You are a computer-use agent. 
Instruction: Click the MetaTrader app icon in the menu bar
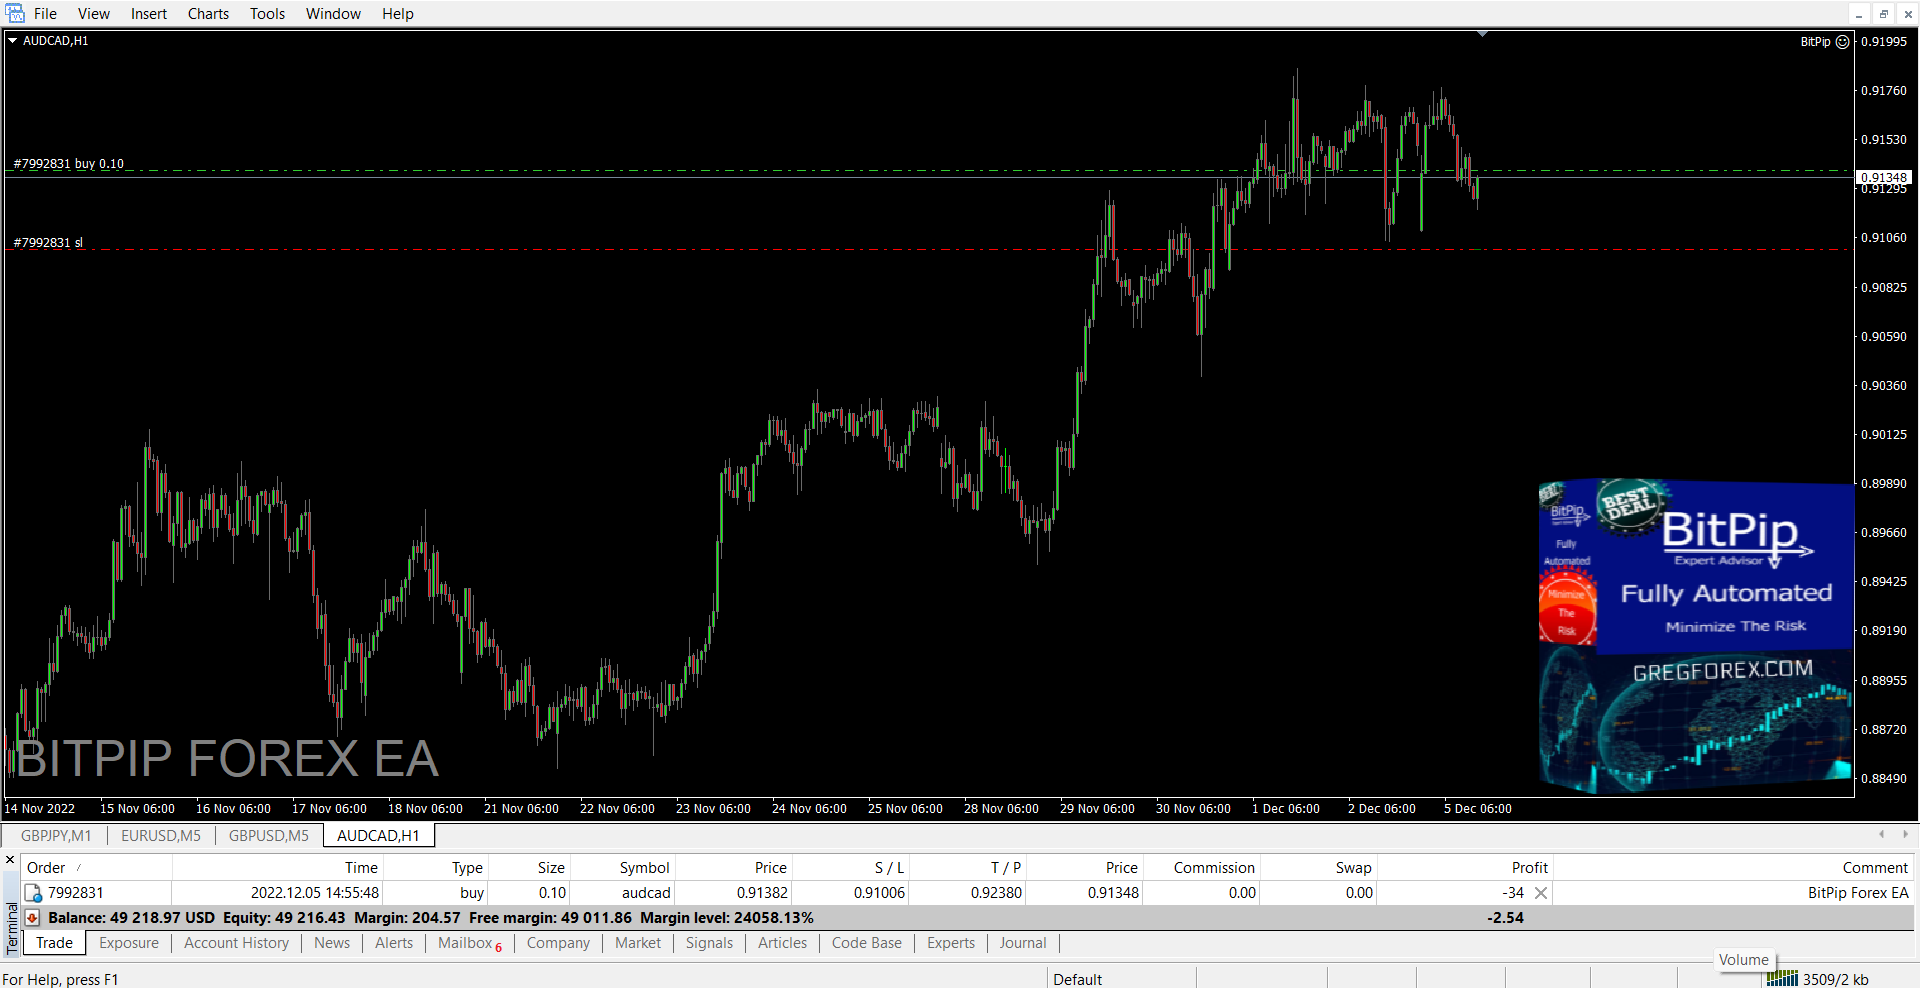pos(15,13)
